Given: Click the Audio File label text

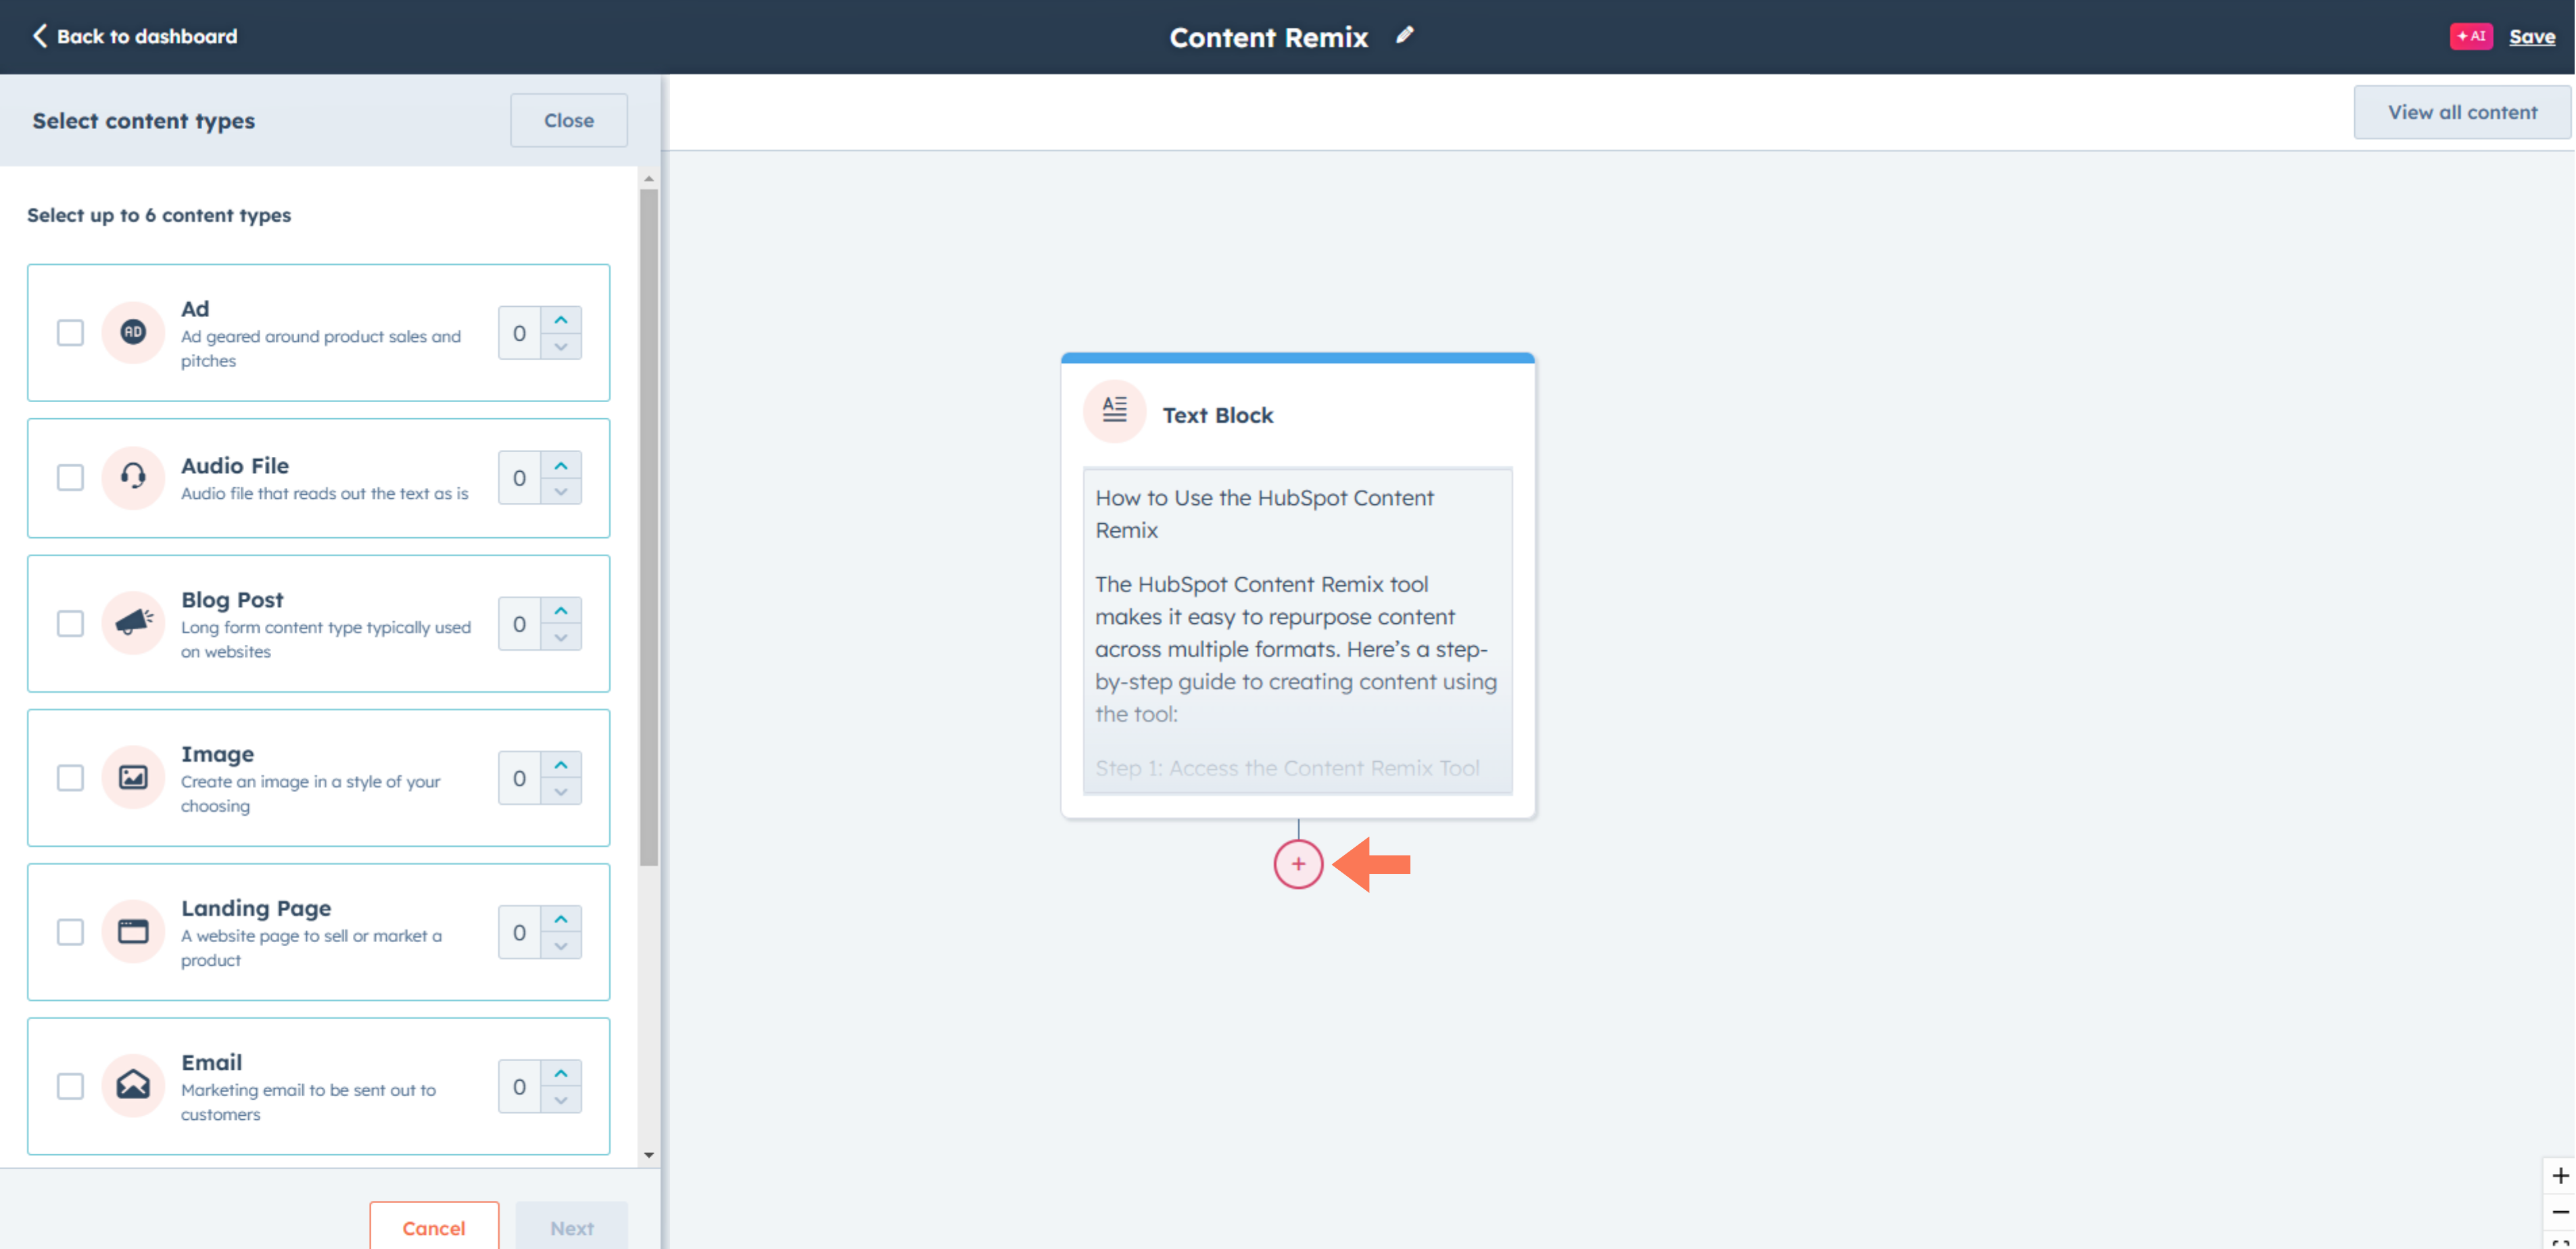Looking at the screenshot, I should (235, 465).
